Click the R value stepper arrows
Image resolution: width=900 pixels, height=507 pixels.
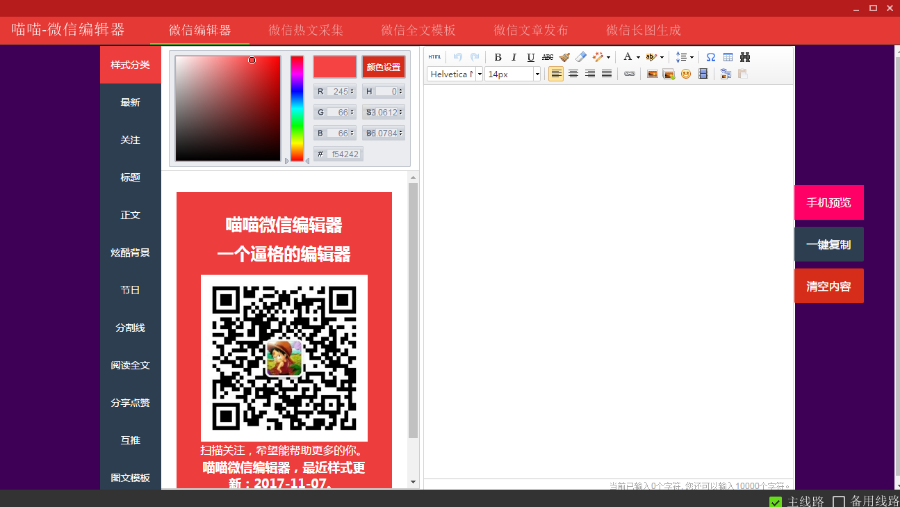click(x=352, y=91)
